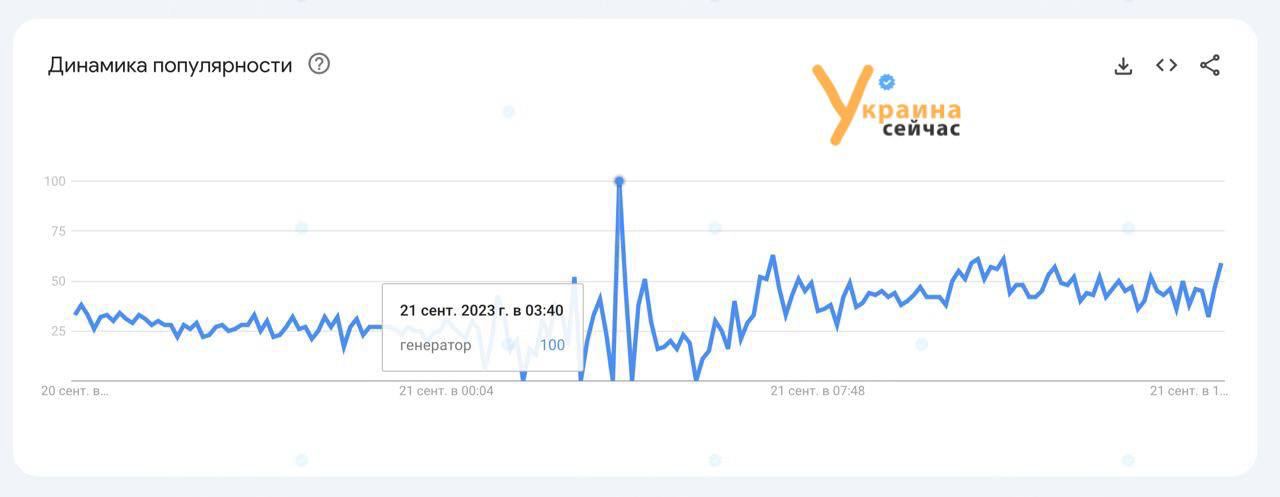The height and width of the screenshot is (497, 1280).
Task: Click the 75 label on y-axis
Action: point(58,231)
